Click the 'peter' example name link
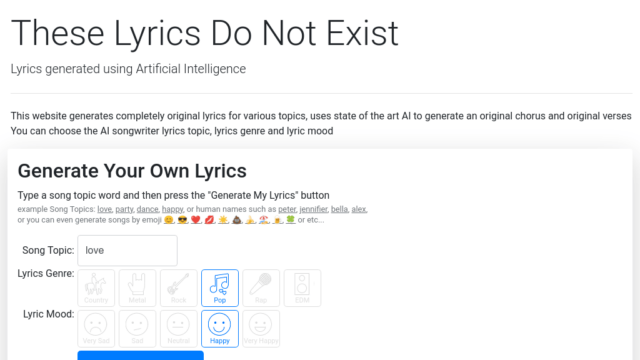 coord(287,209)
